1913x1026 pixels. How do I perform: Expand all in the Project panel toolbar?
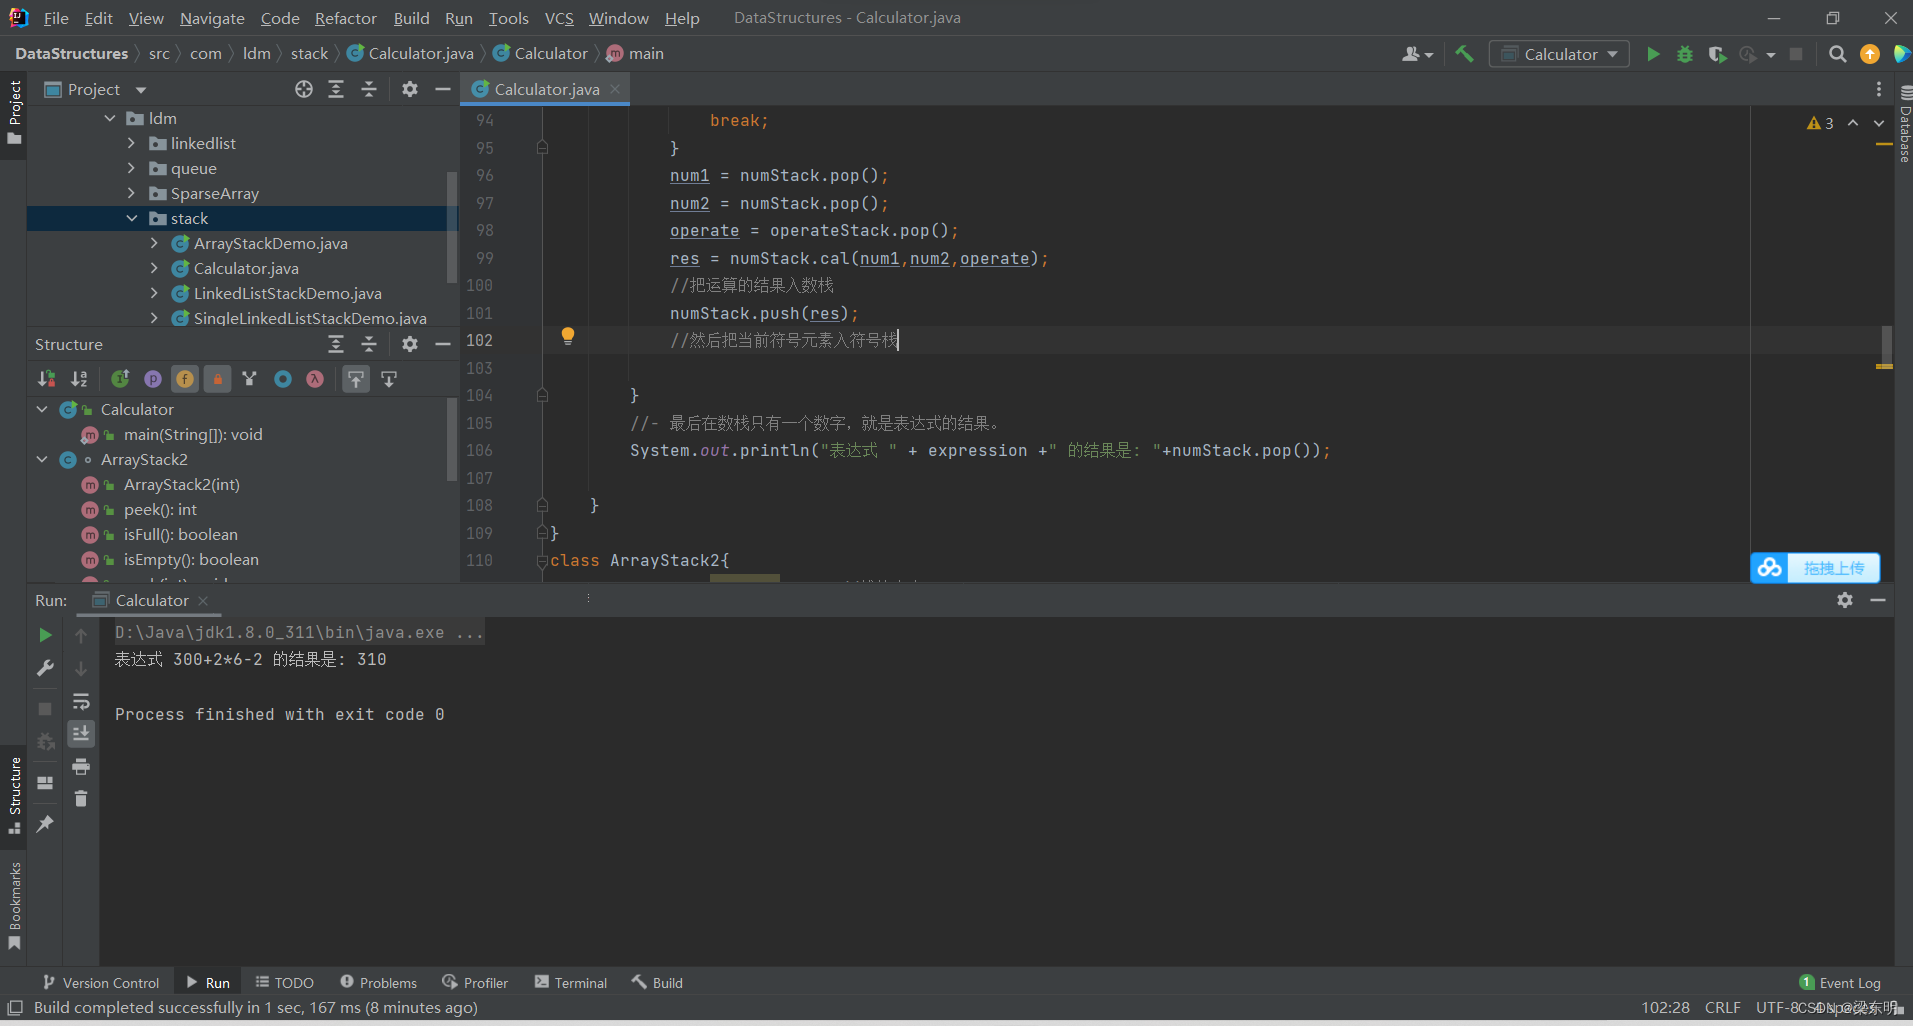(336, 89)
